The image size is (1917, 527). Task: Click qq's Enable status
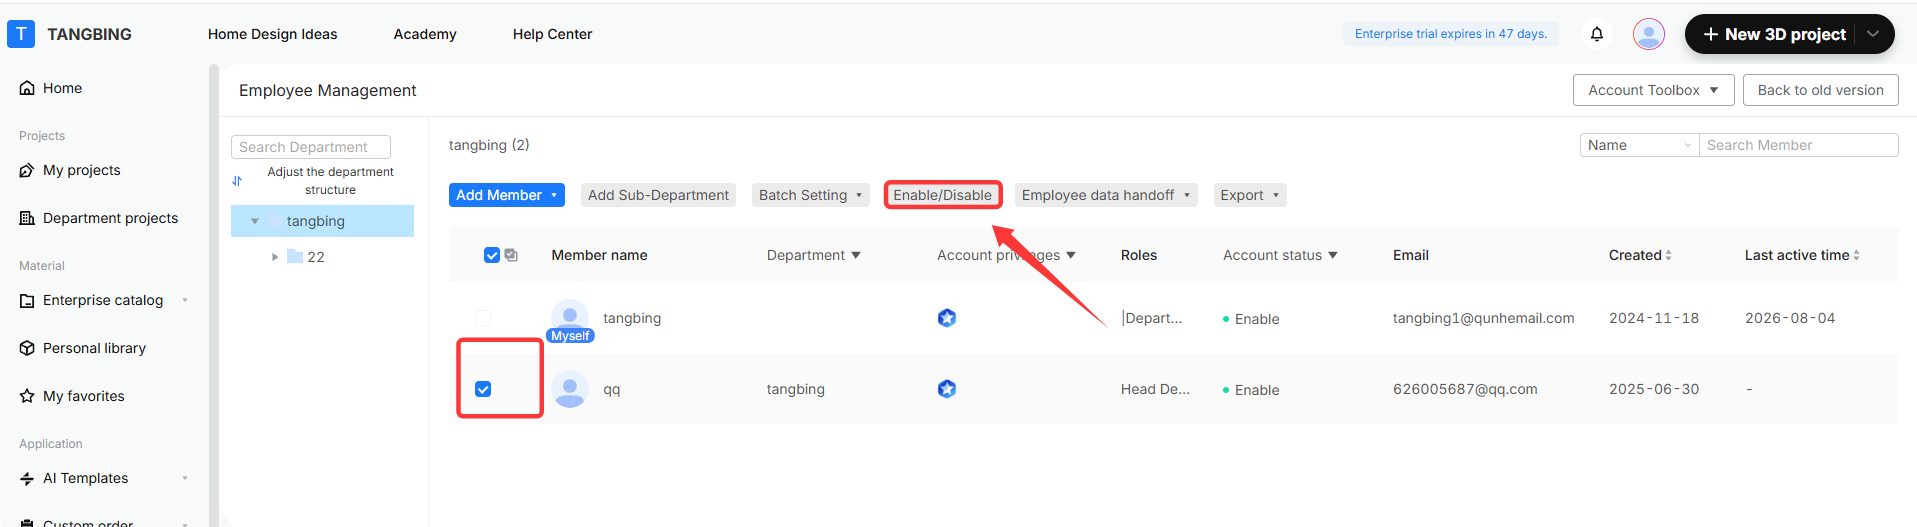1251,390
